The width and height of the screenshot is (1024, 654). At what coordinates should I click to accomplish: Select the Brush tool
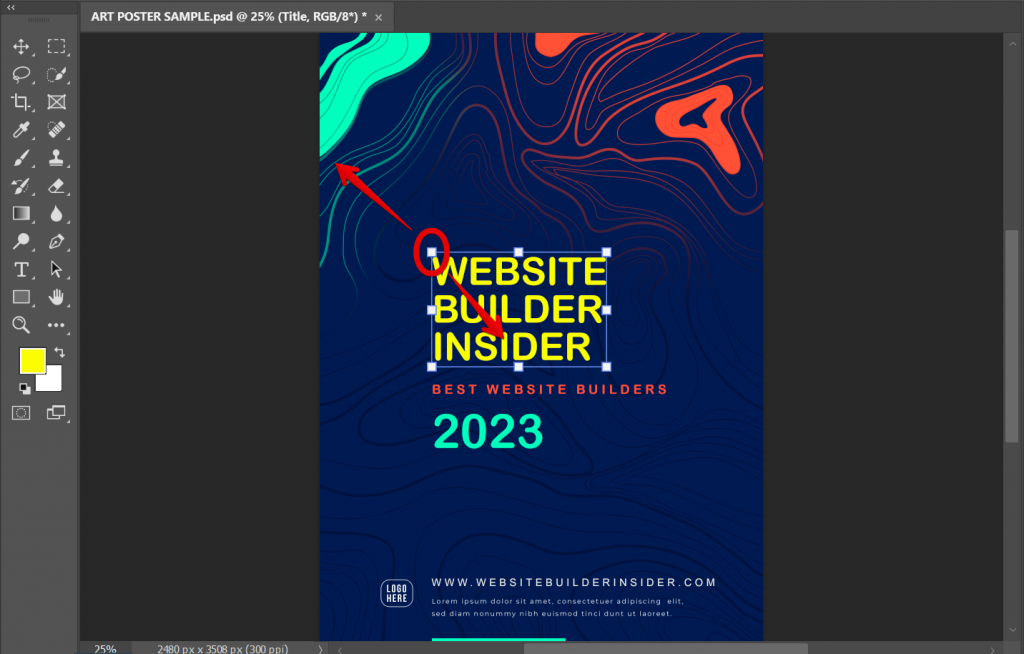click(x=21, y=157)
